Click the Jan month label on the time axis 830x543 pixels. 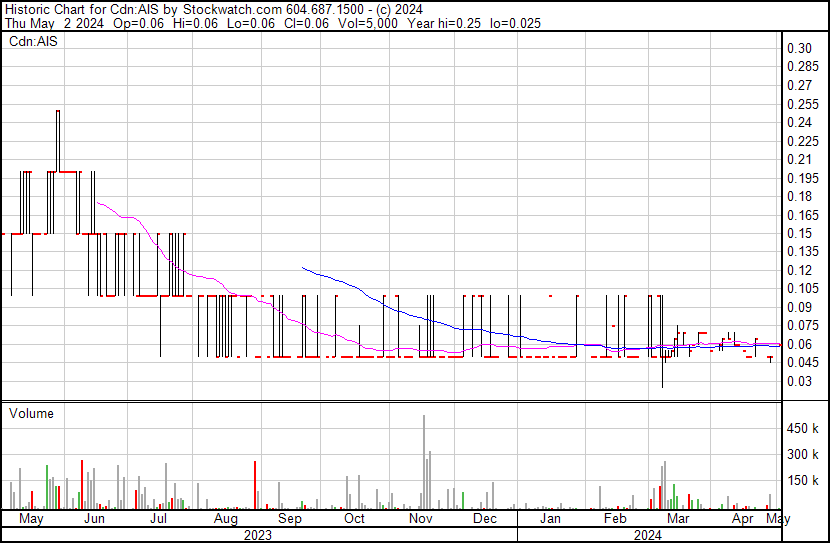pyautogui.click(x=549, y=519)
